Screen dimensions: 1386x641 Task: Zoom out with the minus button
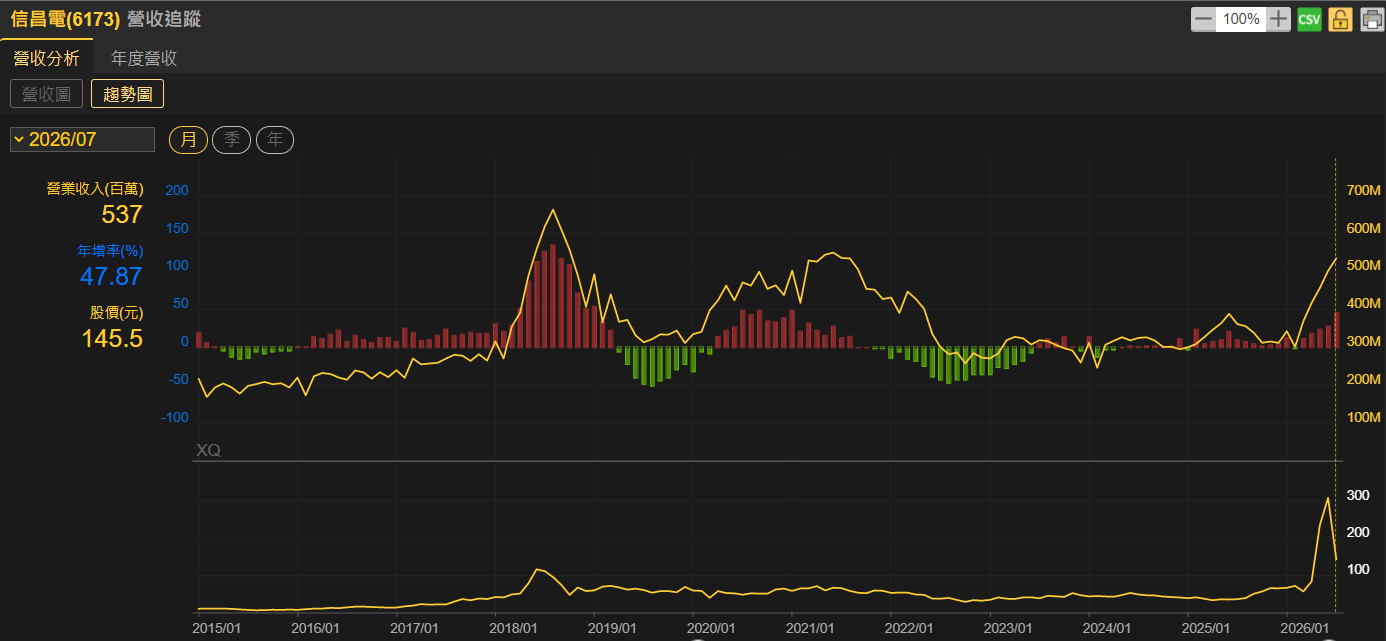[x=1204, y=19]
